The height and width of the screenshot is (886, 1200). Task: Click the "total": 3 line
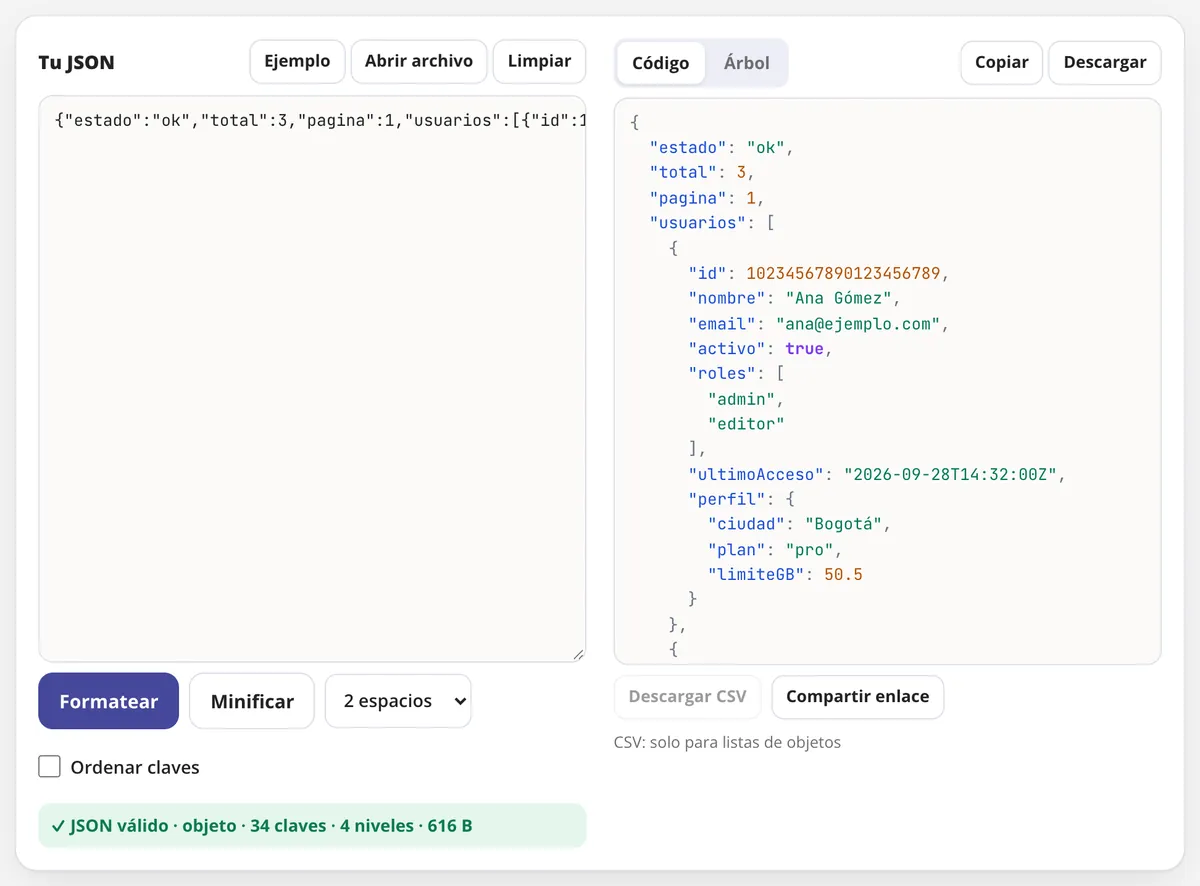(701, 173)
